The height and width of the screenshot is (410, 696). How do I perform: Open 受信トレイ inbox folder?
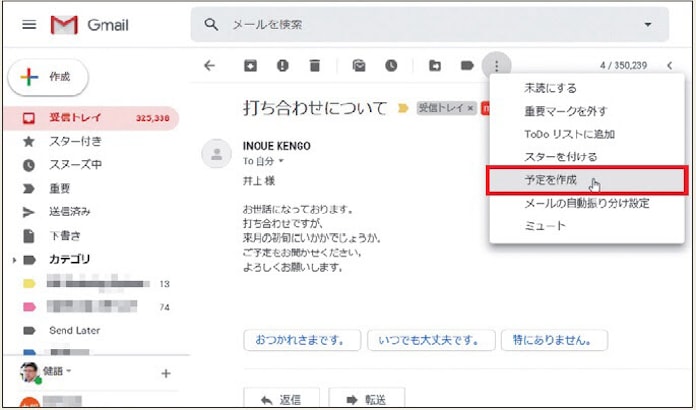pyautogui.click(x=92, y=118)
